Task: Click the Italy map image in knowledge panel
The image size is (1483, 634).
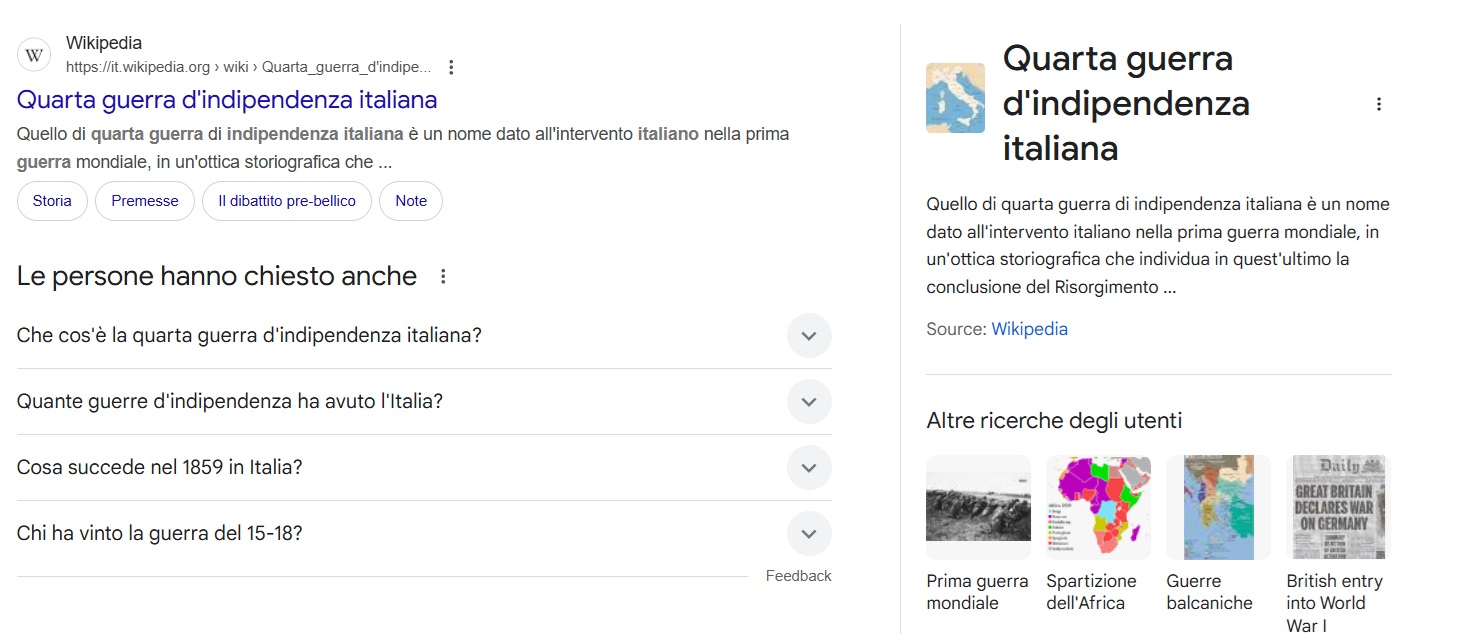Action: click(955, 98)
